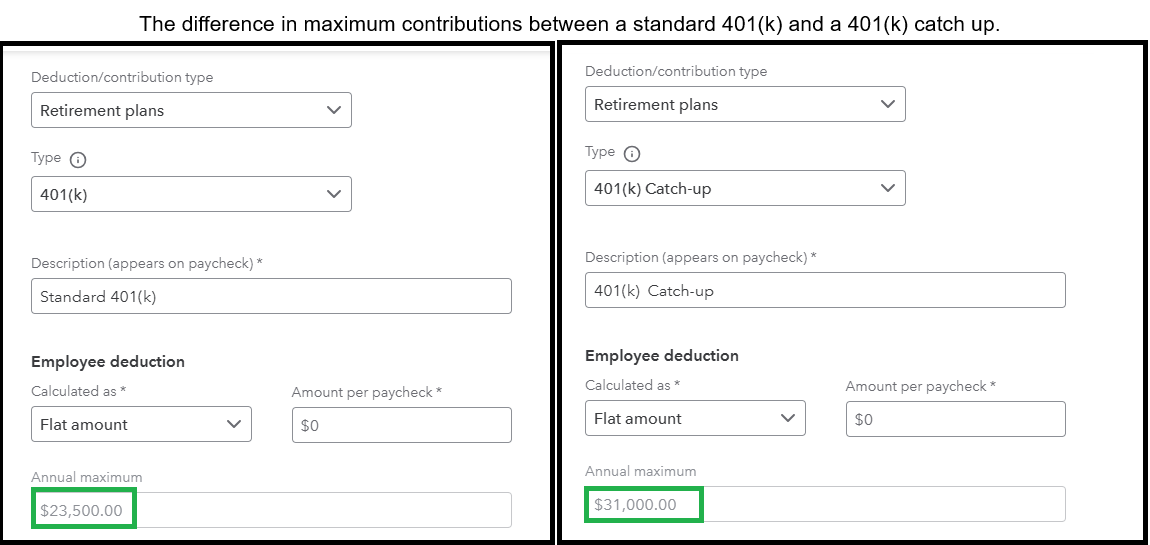Click the Type info icon in the Catch-up panel

631,154
